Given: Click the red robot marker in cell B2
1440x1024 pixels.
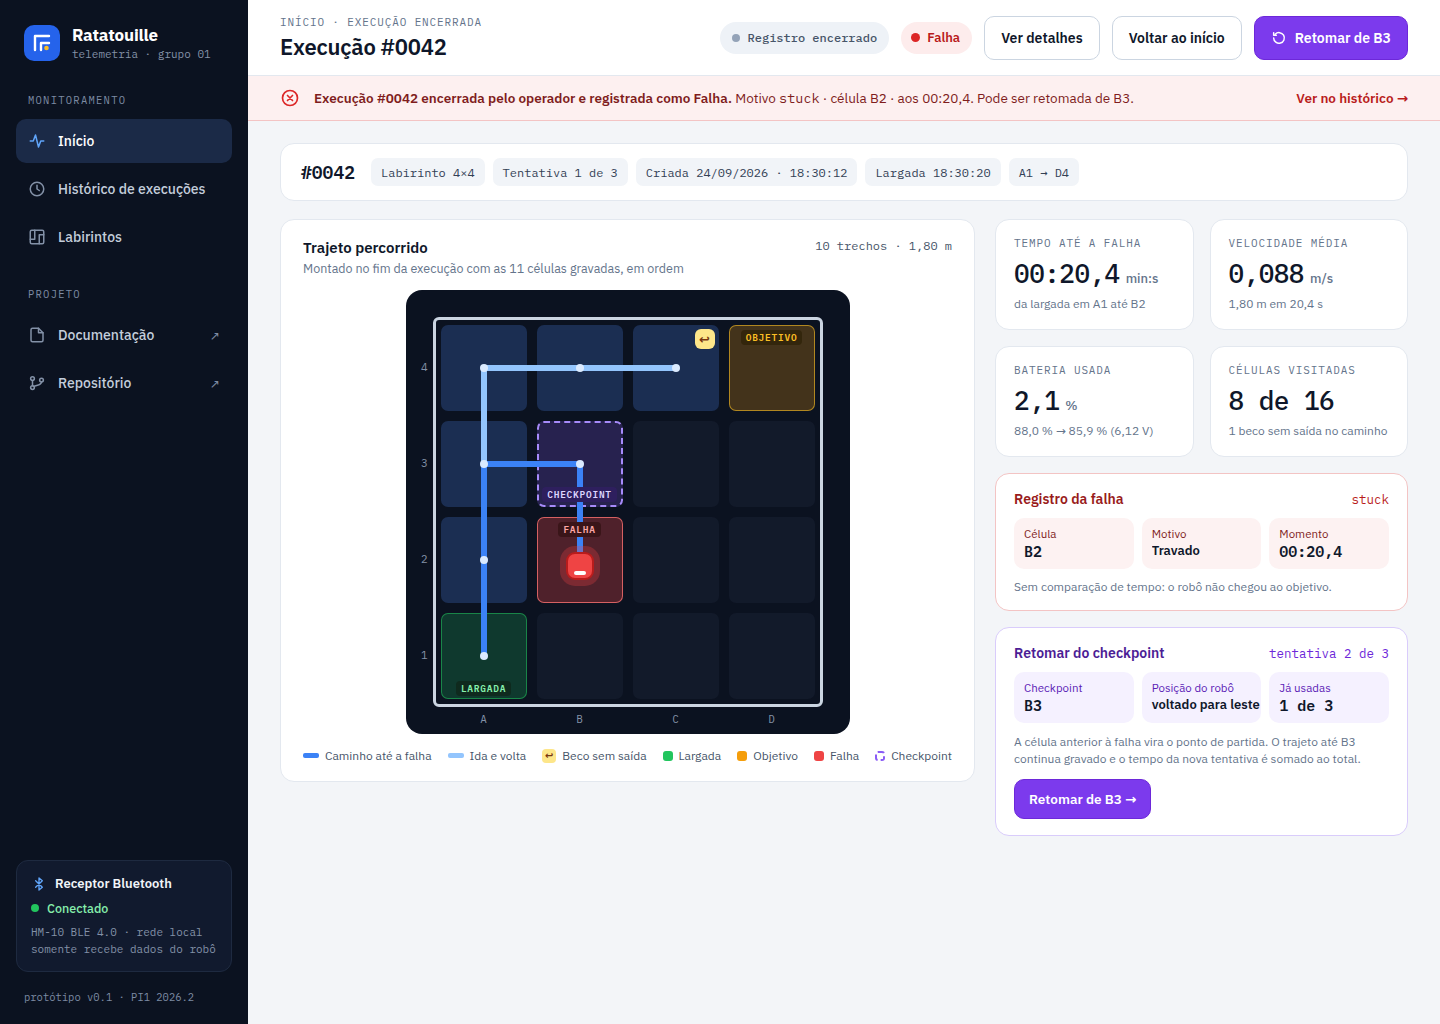Looking at the screenshot, I should [x=580, y=566].
